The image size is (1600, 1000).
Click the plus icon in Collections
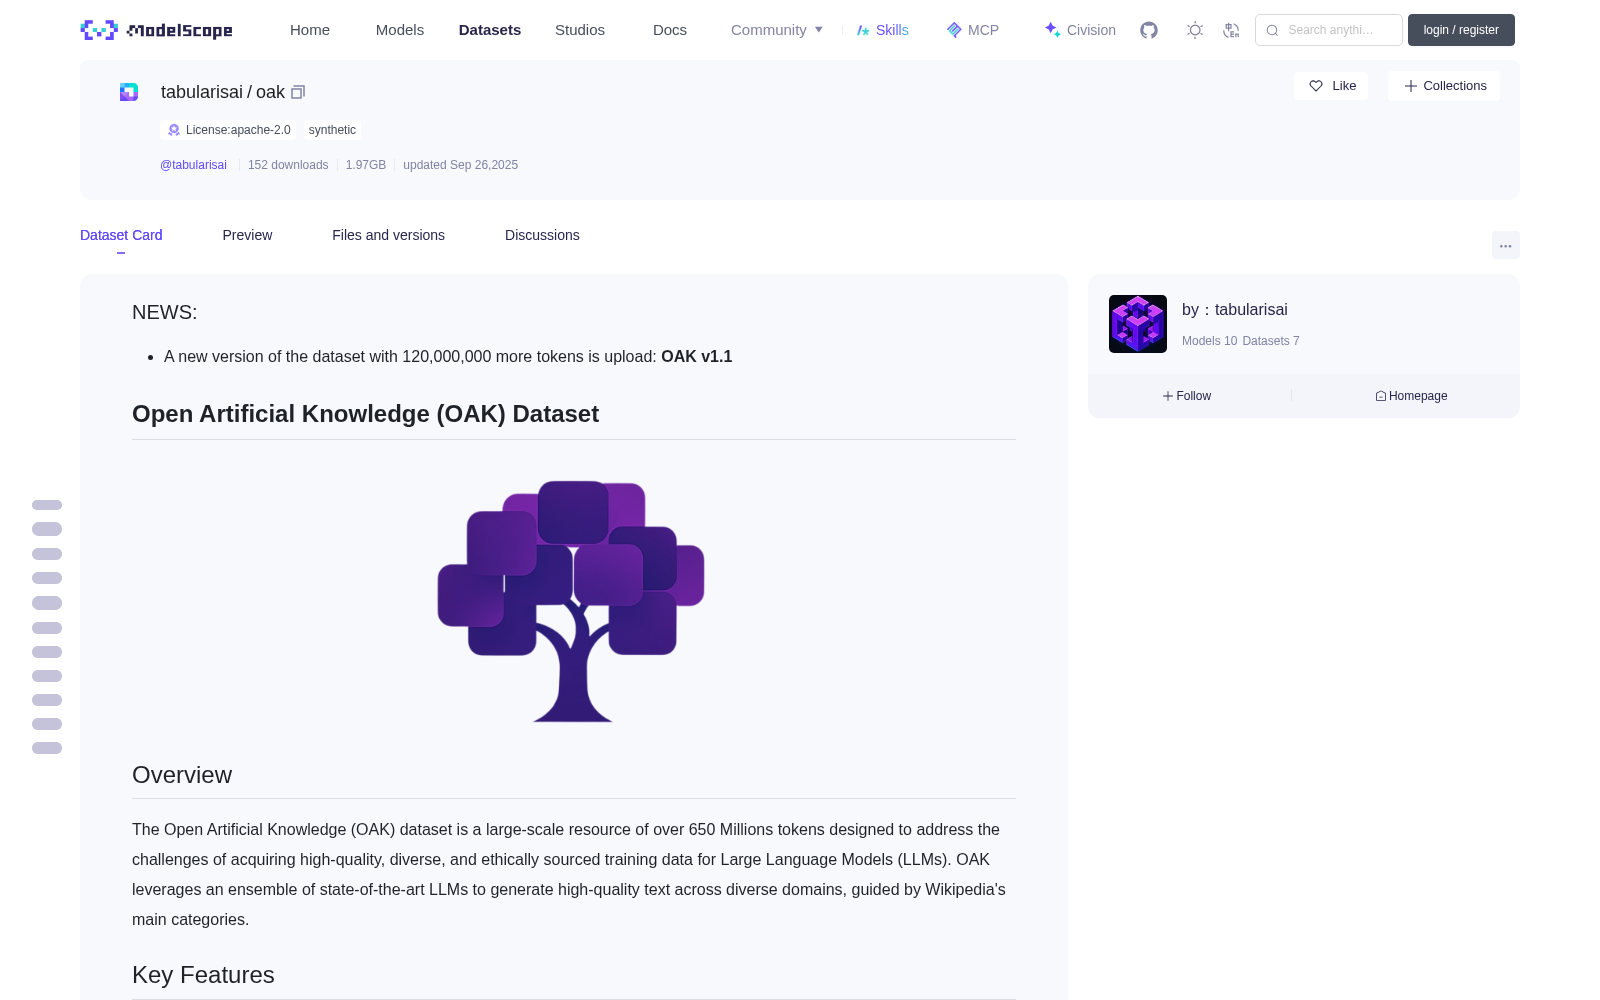click(x=1411, y=86)
